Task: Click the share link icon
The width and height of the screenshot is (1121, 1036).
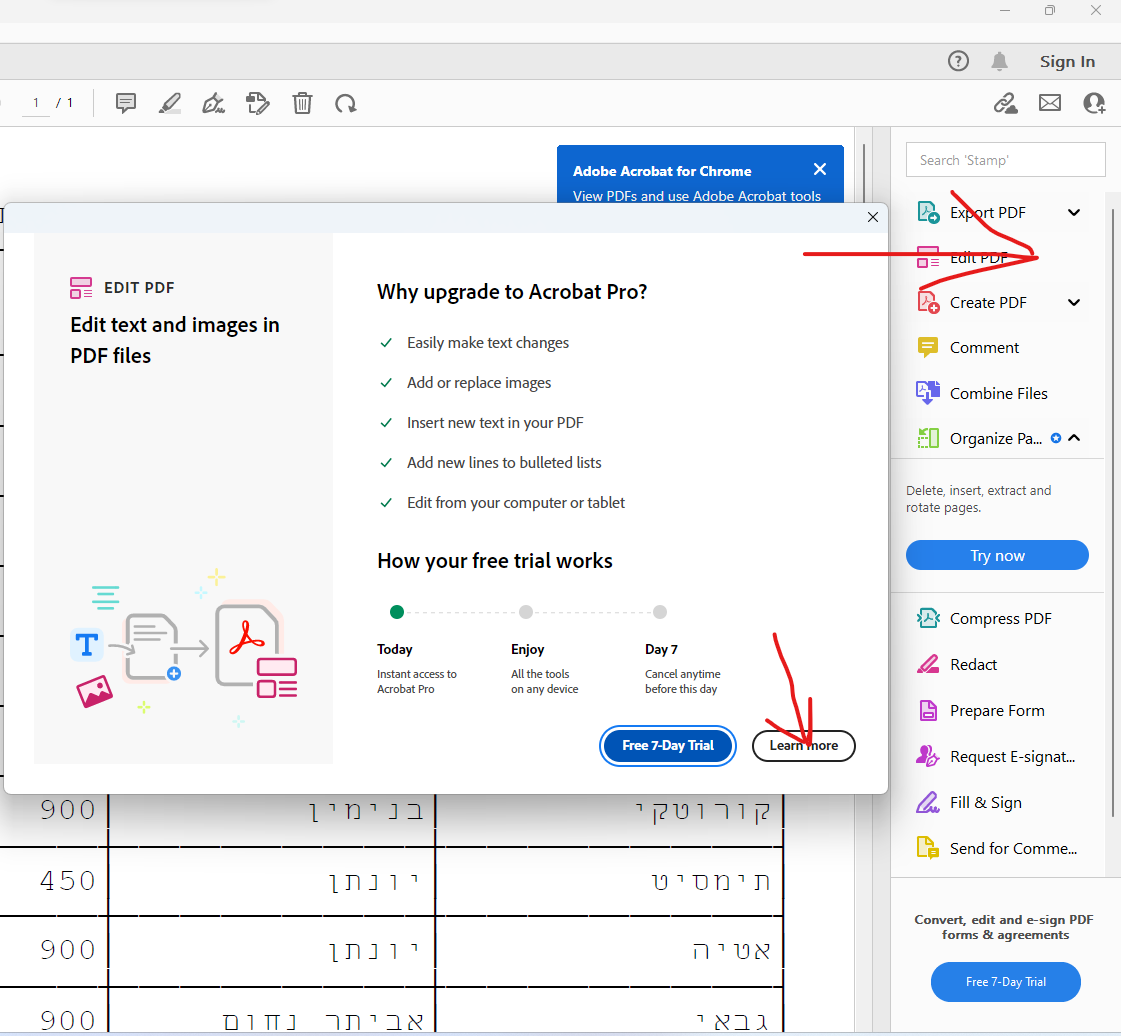Action: (x=1005, y=104)
